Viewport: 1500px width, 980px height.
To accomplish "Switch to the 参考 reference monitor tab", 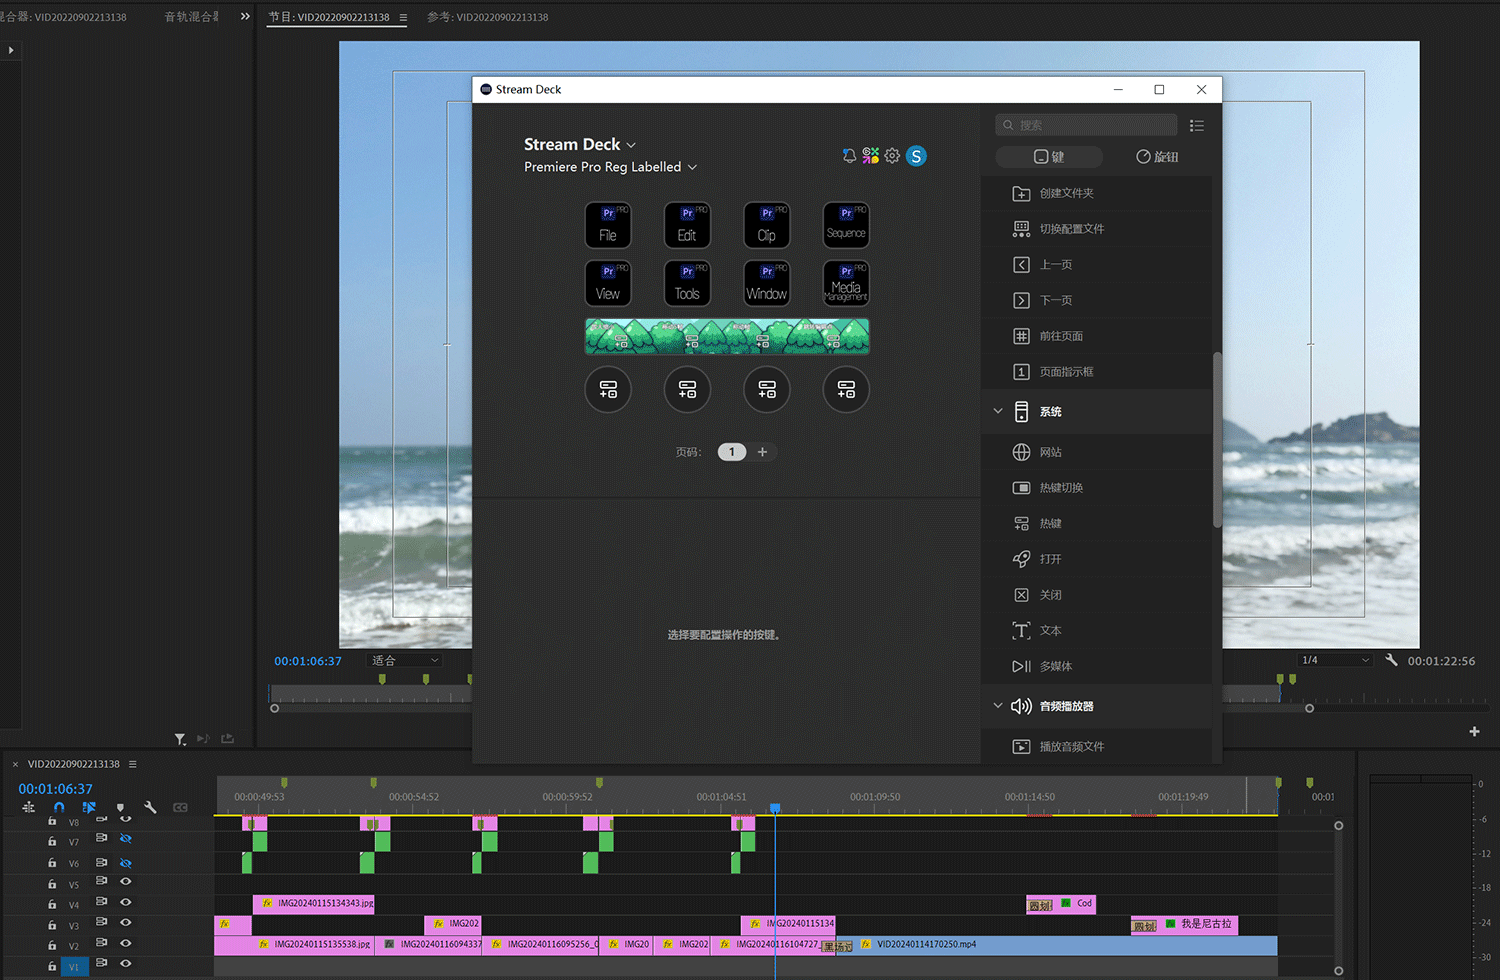I will pyautogui.click(x=487, y=17).
